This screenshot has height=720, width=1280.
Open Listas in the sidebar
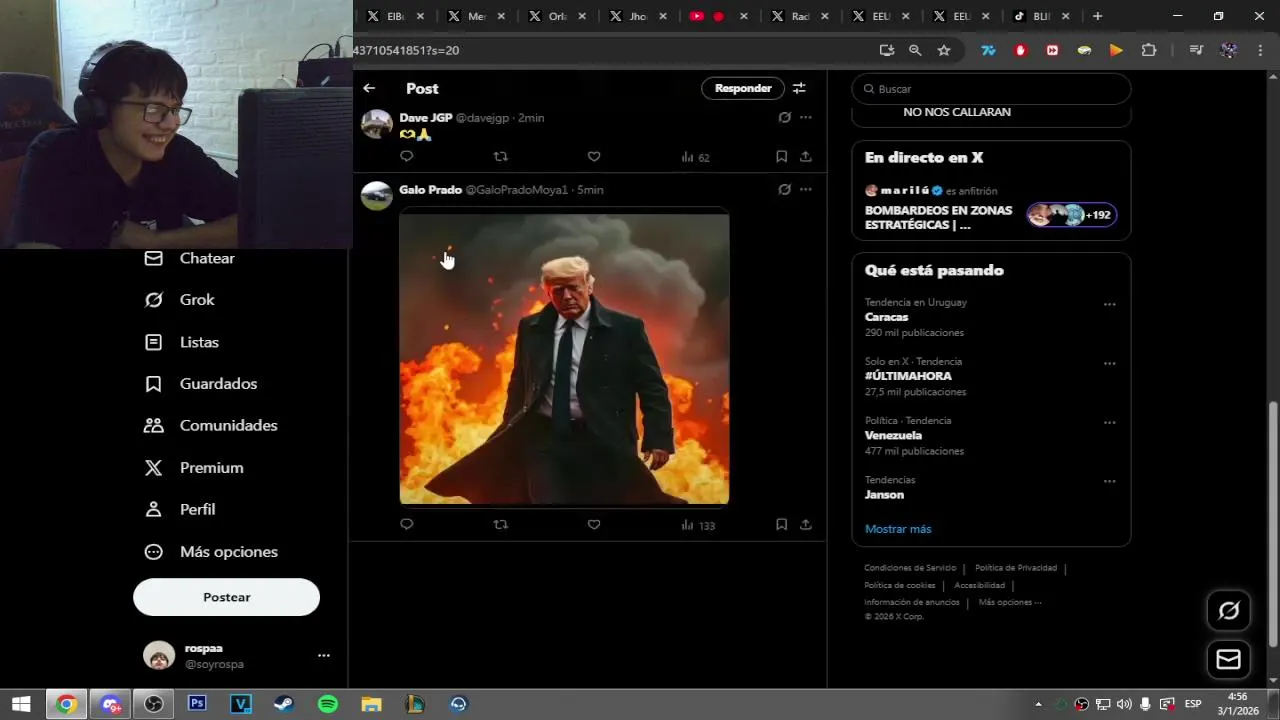[x=182, y=342]
